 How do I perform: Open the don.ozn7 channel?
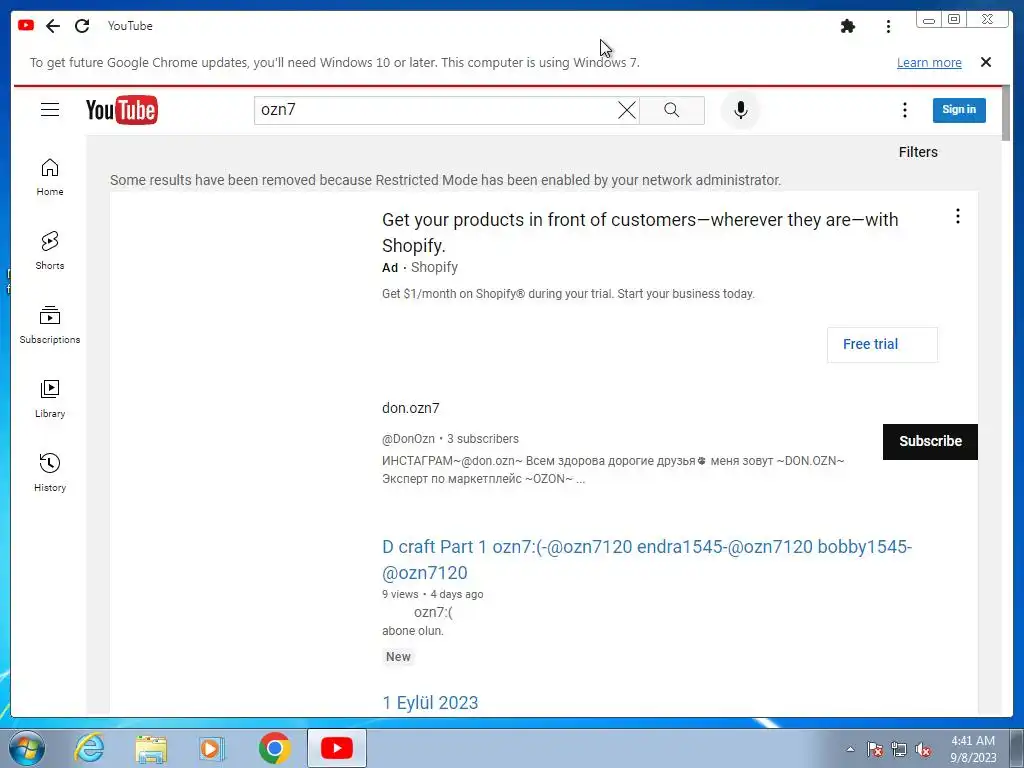[x=411, y=408]
